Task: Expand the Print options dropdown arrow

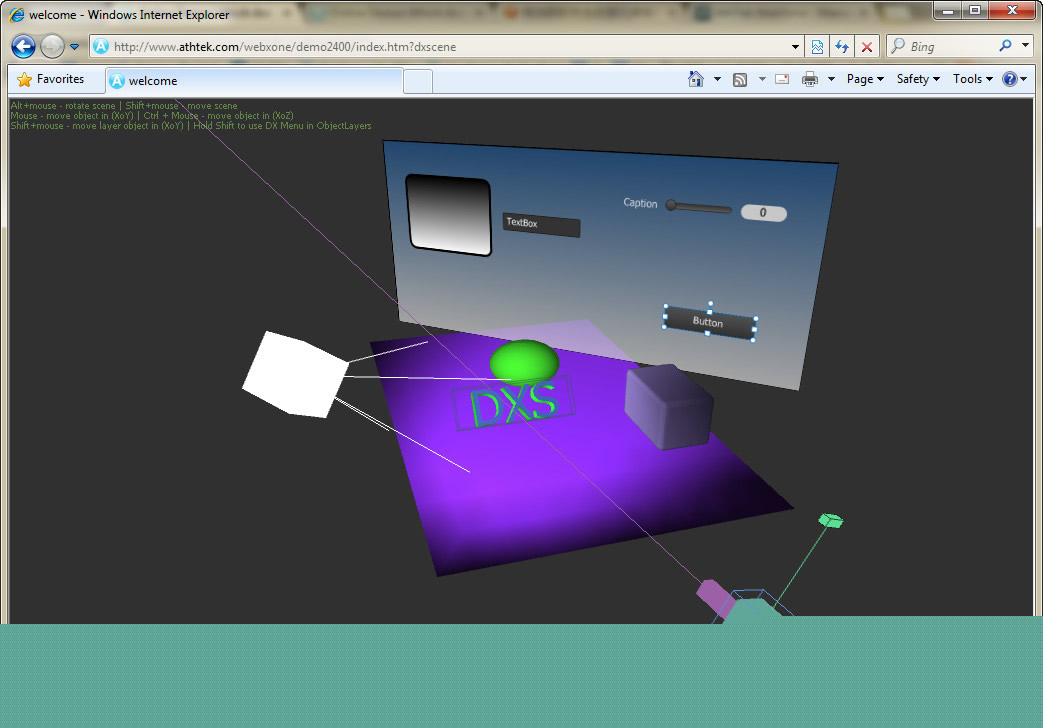Action: click(831, 79)
